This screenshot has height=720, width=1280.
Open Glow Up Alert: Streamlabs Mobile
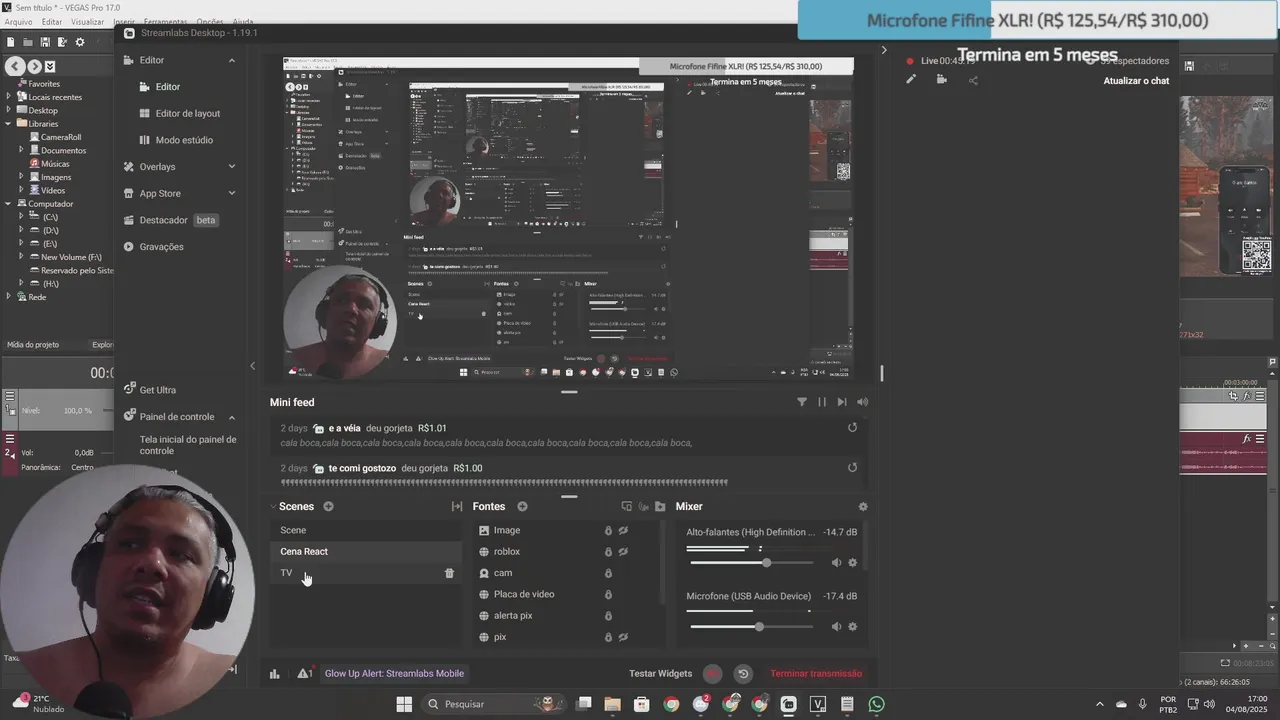[x=394, y=674]
